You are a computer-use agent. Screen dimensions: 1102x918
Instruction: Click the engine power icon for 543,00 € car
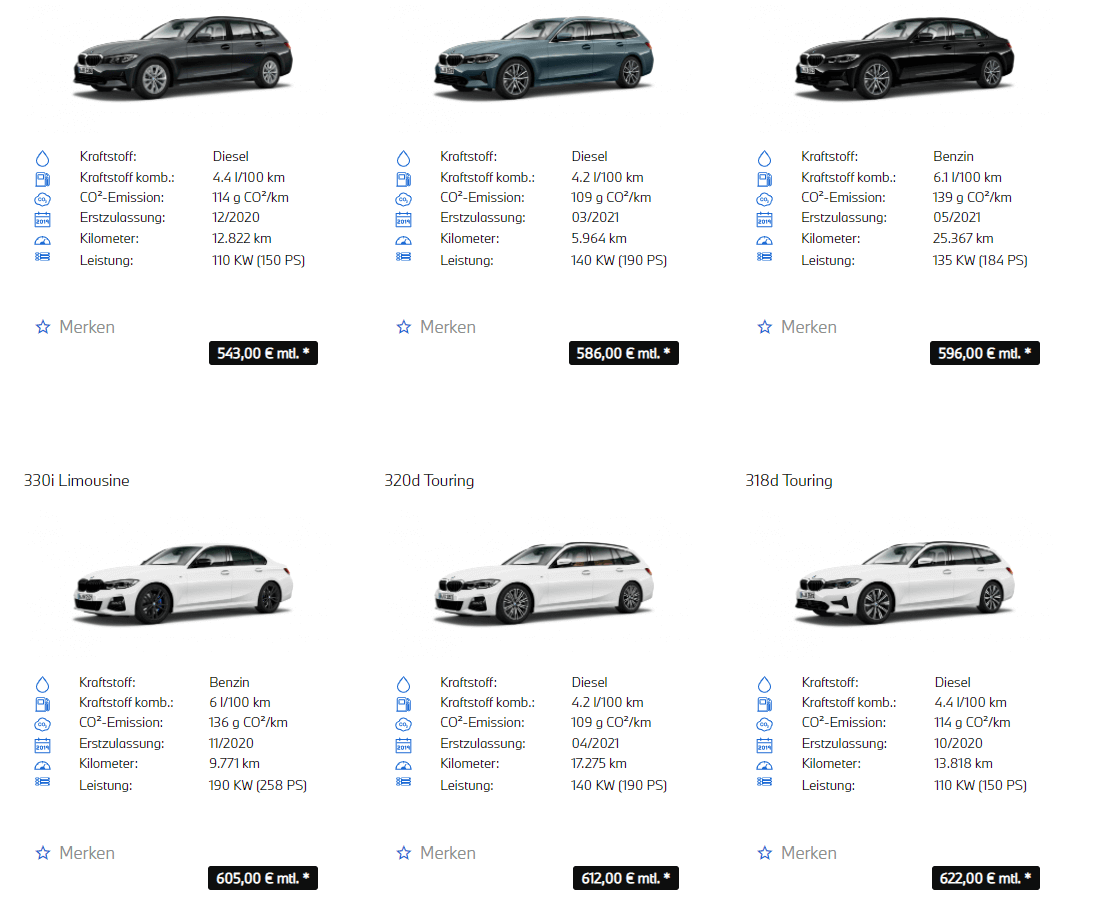click(x=42, y=257)
